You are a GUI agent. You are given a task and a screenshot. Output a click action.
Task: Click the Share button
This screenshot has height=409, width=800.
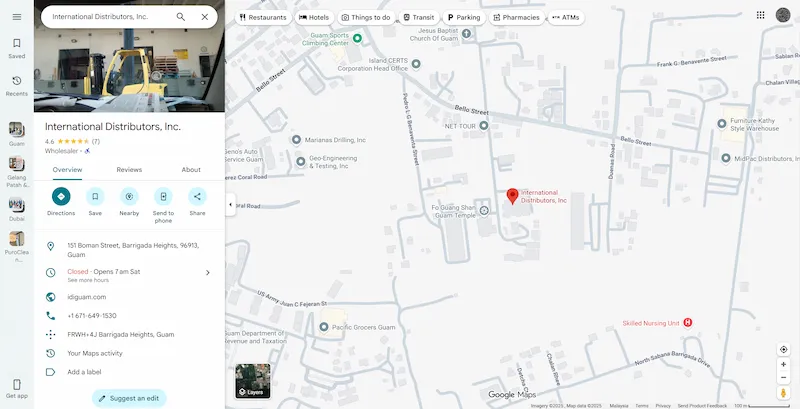[x=197, y=196]
